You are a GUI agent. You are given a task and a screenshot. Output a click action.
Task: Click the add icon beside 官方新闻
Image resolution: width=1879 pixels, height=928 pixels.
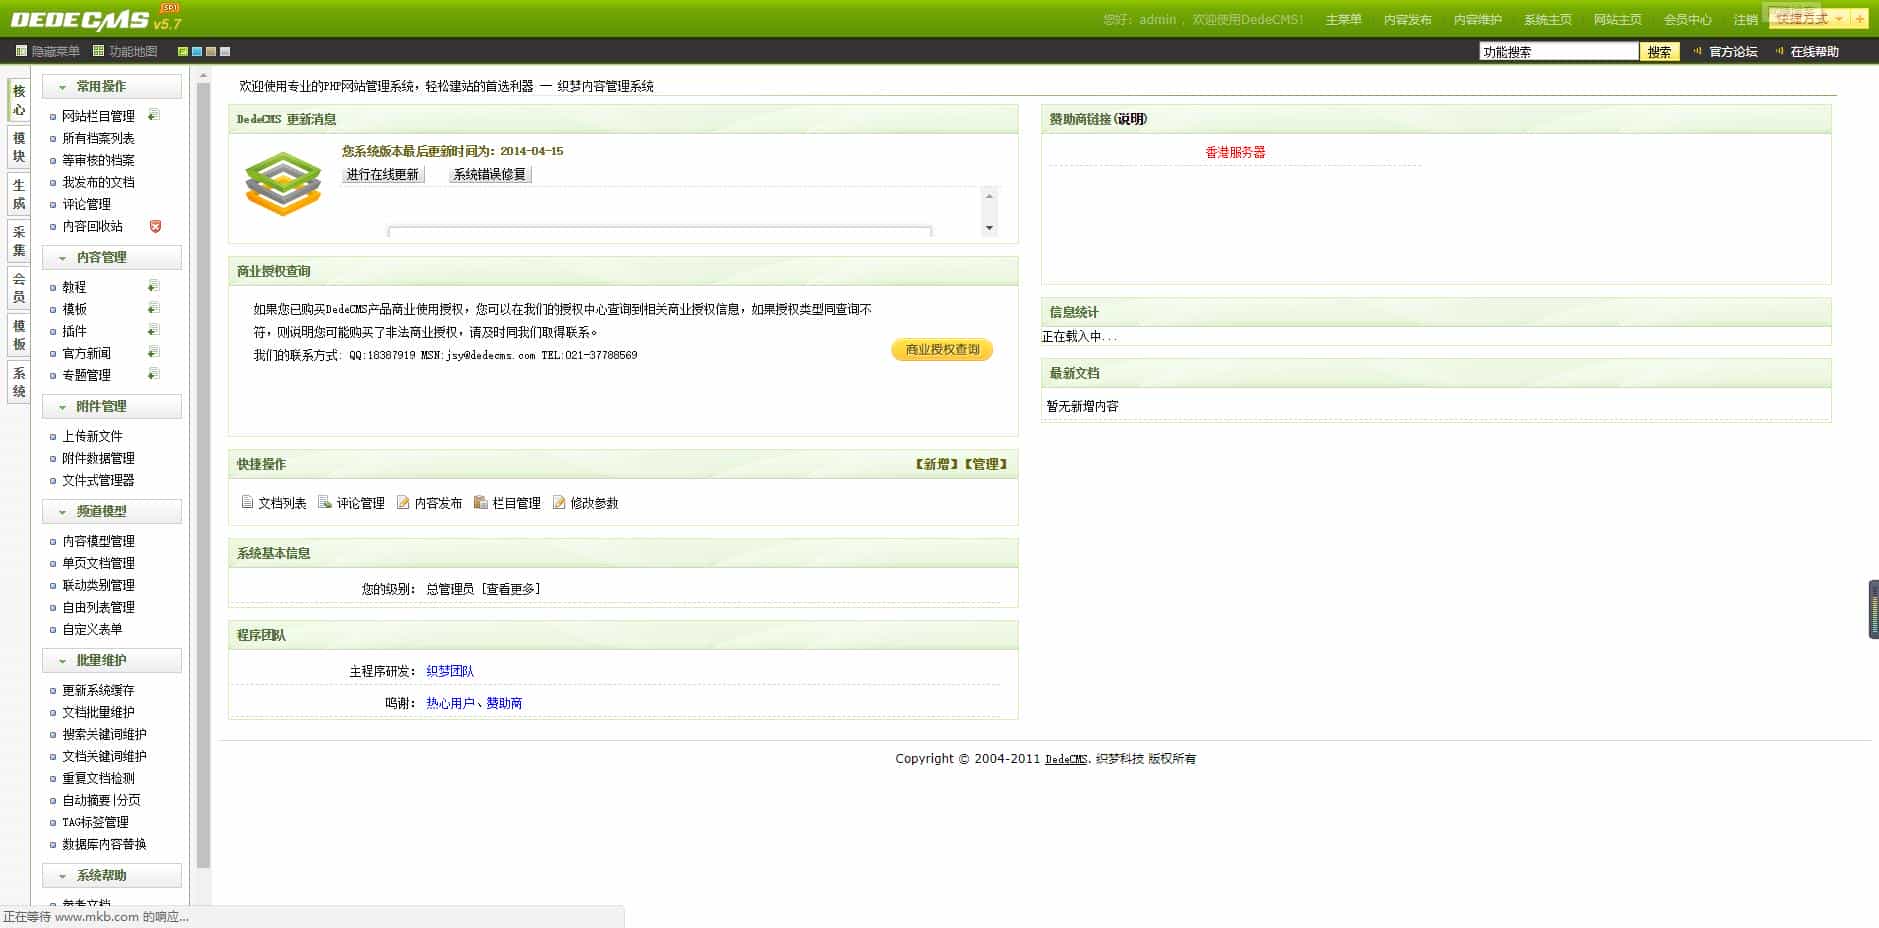154,352
